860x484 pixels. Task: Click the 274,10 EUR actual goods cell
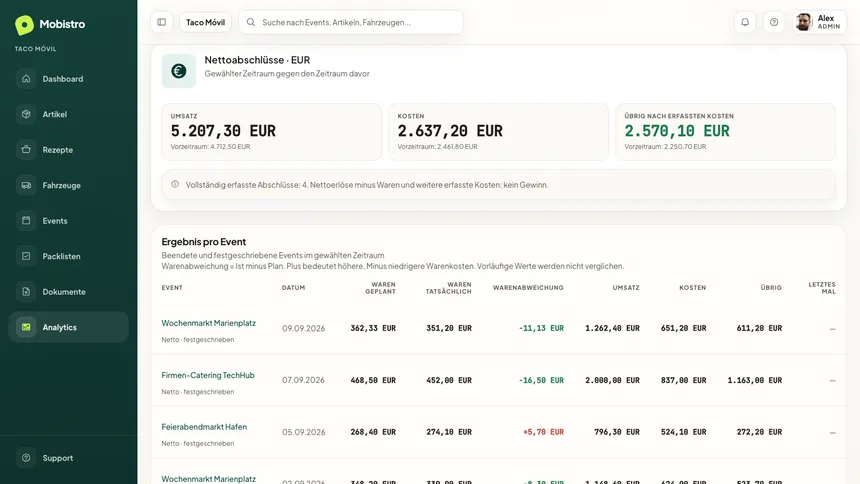pyautogui.click(x=449, y=432)
